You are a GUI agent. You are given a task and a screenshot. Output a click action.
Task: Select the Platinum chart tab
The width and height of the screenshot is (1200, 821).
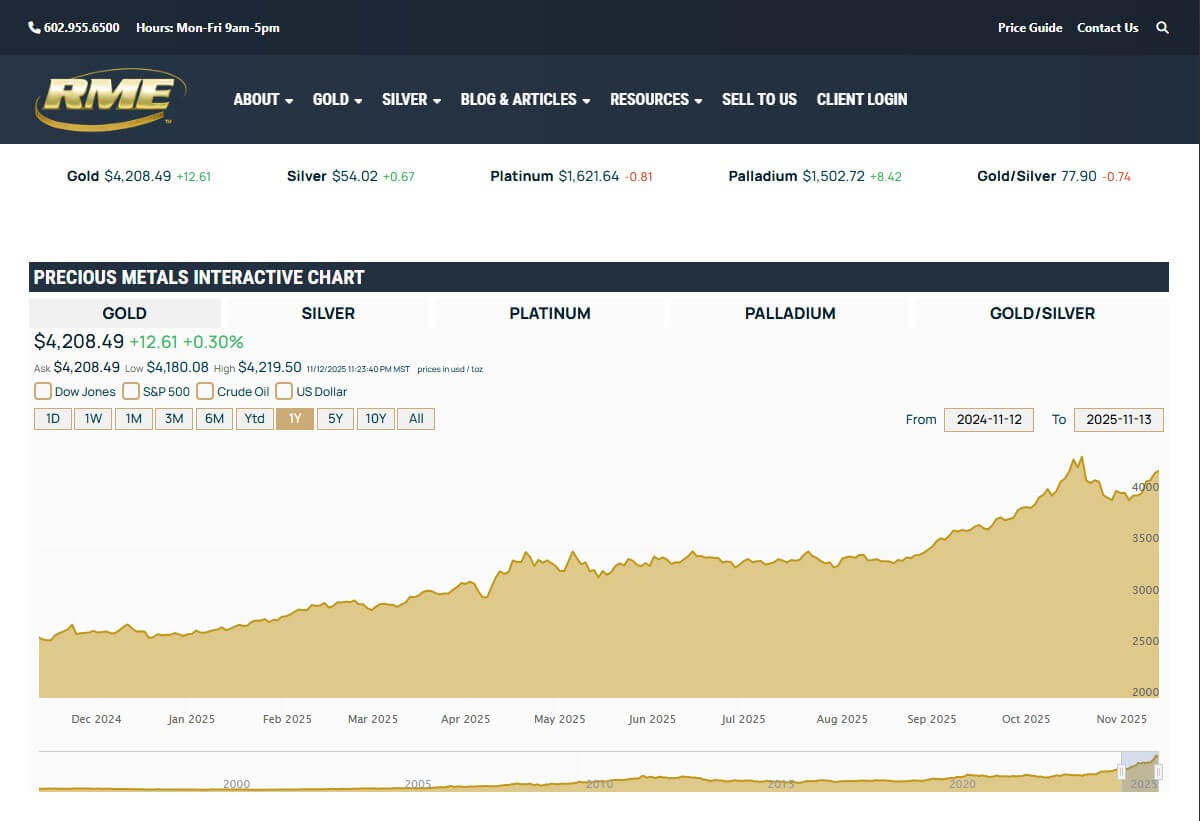[550, 313]
